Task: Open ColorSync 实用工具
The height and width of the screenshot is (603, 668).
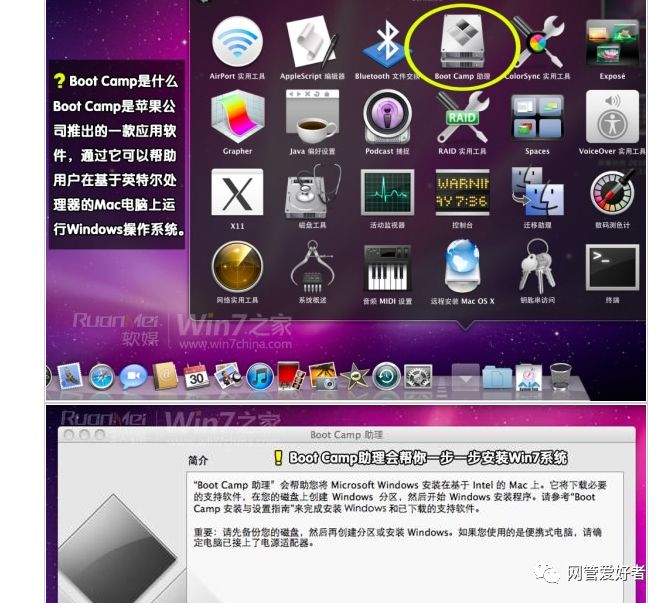Action: point(539,43)
